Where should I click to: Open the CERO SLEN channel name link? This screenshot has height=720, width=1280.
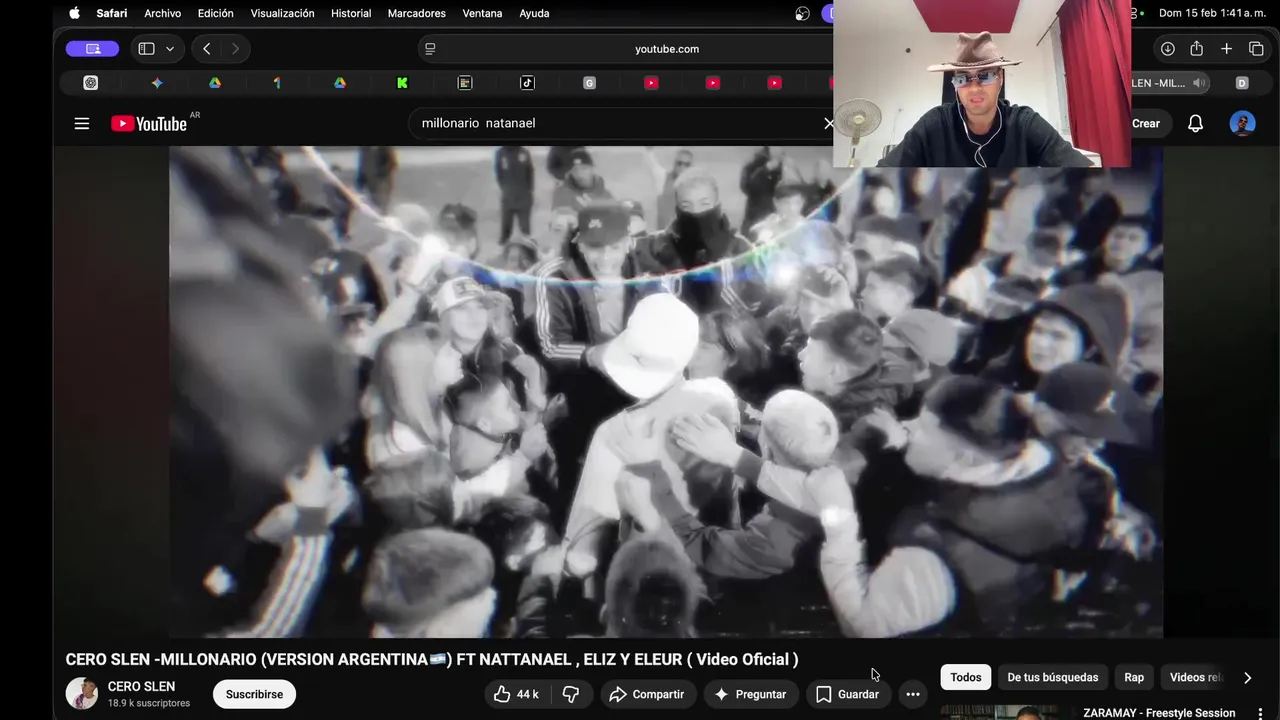[141, 686]
